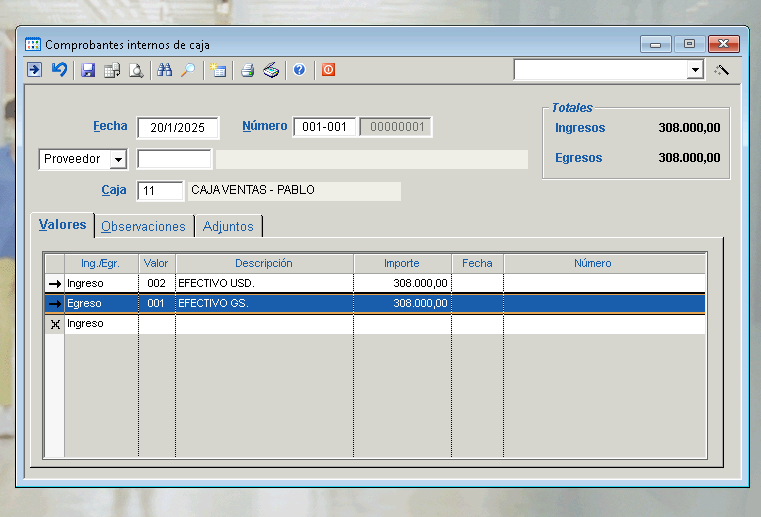Save the voucher with the floppy disk icon
Screen dimensions: 761x517
[88, 70]
